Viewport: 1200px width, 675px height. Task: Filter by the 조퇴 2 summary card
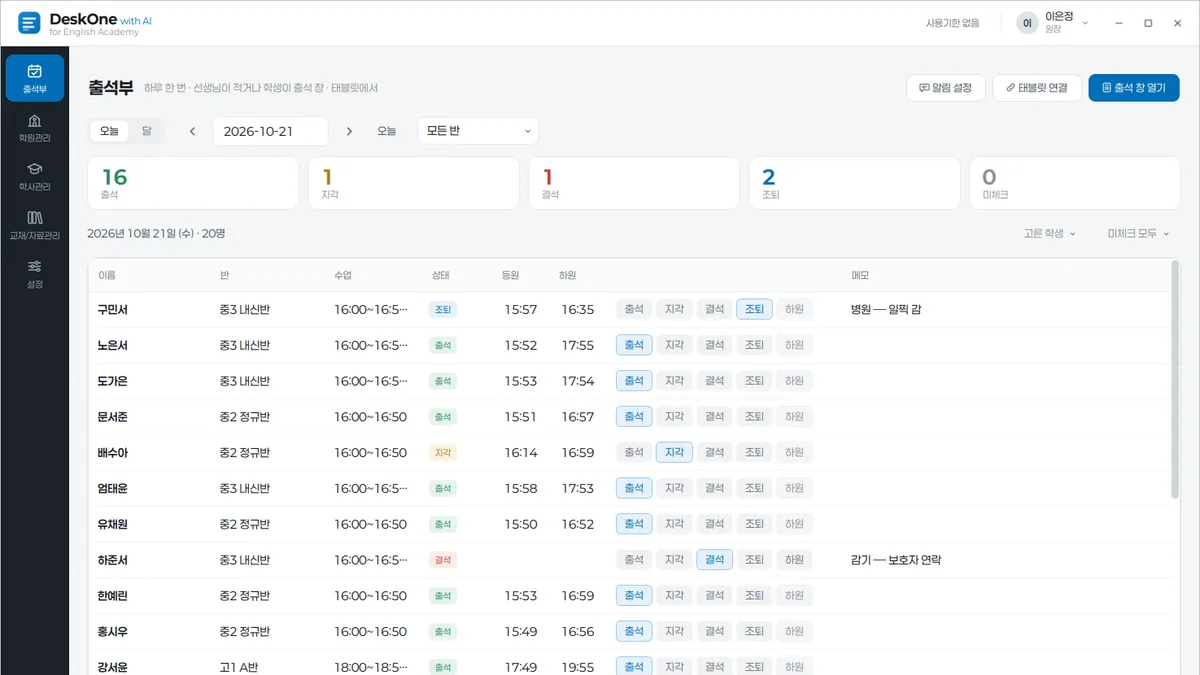(x=854, y=183)
